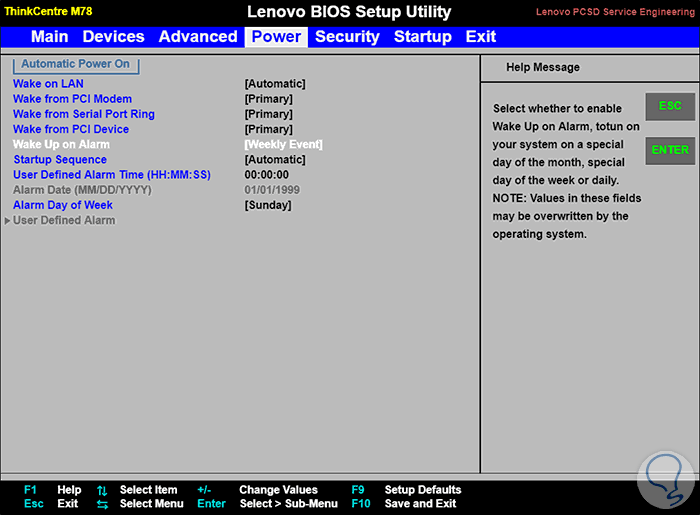
Task: Change the Sunday alarm day value
Action: pos(268,205)
